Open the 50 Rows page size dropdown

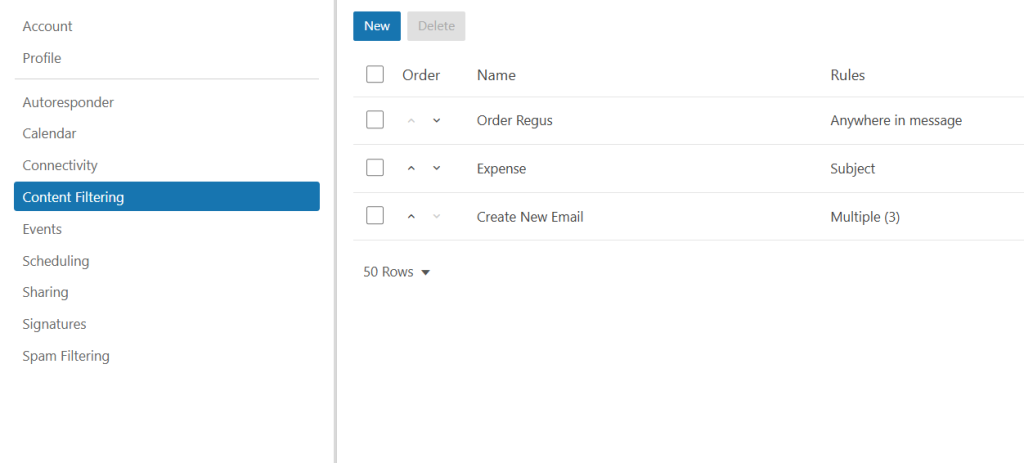397,272
